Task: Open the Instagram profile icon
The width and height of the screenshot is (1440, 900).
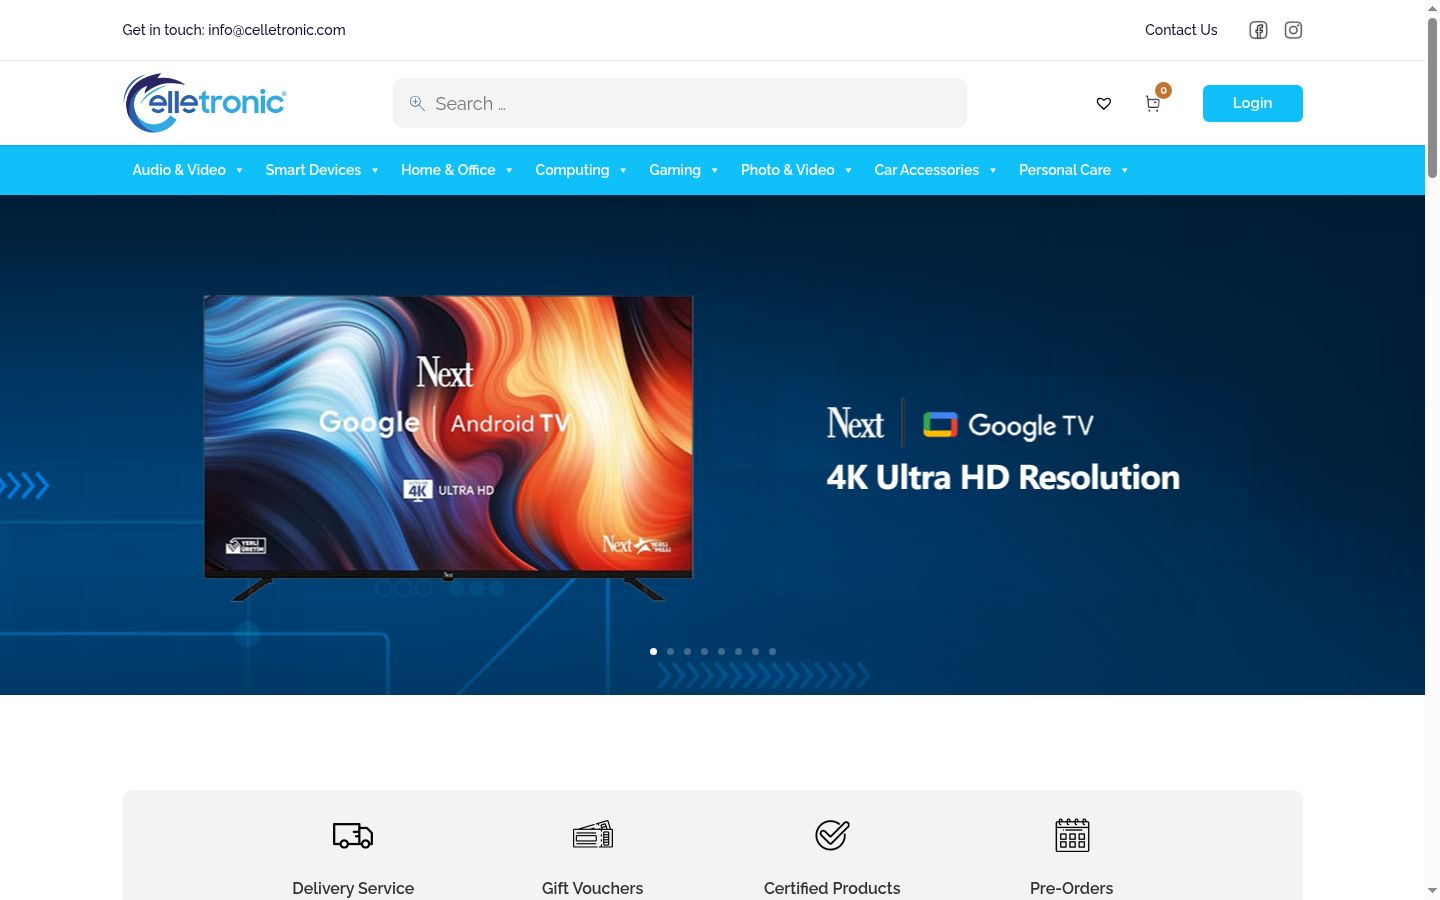Action: coord(1293,30)
